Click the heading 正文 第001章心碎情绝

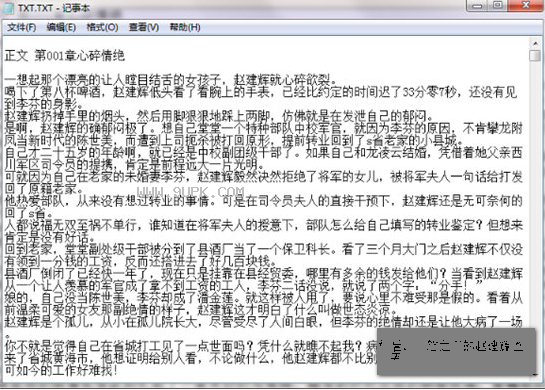(x=65, y=56)
